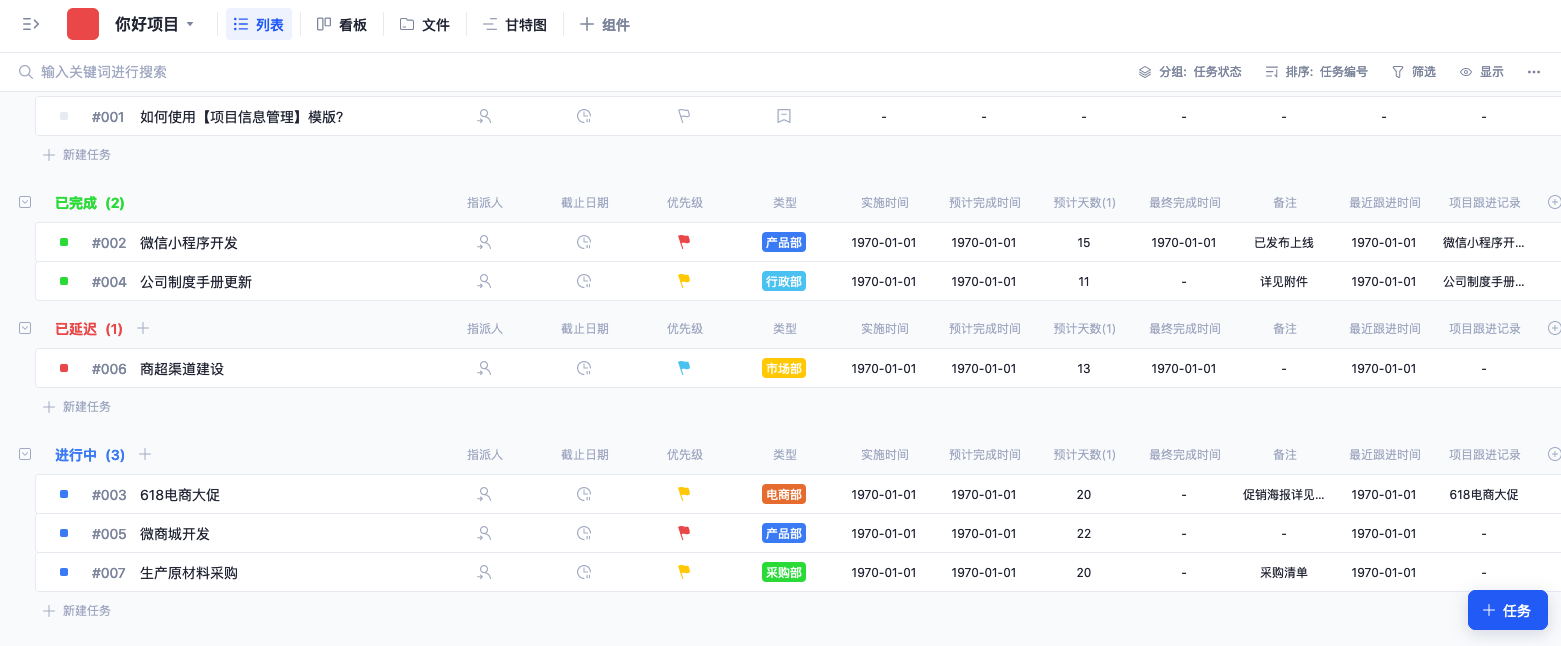Image resolution: width=1561 pixels, height=646 pixels.
Task: Collapse the 已完成 group
Action: point(23,201)
